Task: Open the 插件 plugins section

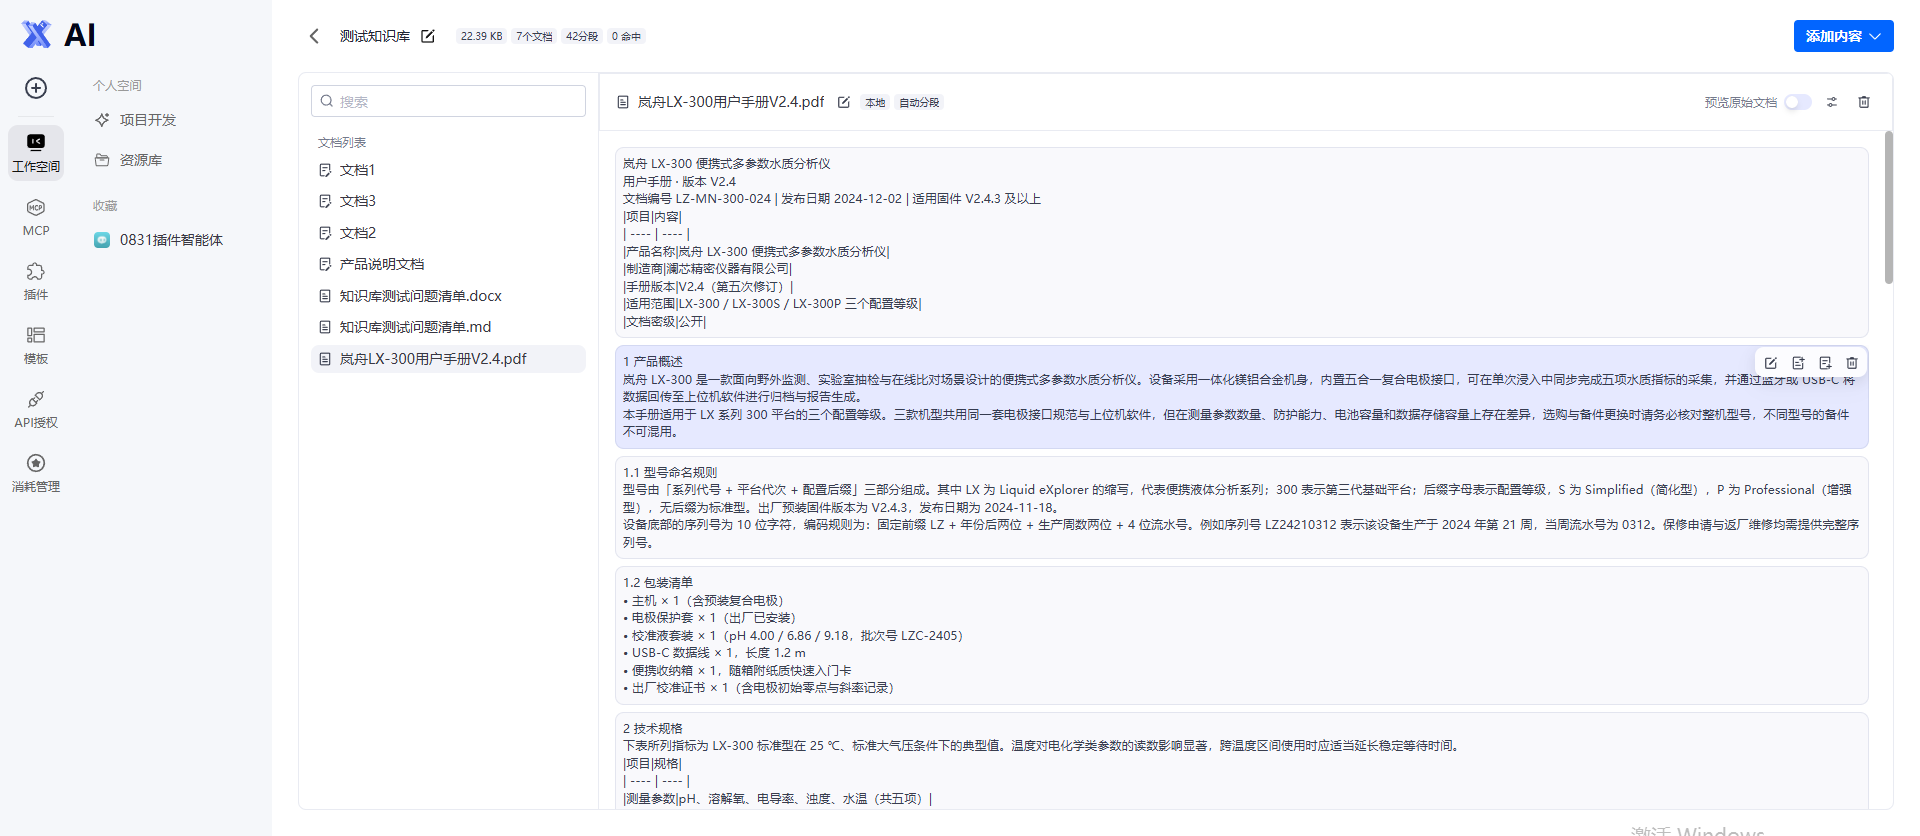Action: pos(36,281)
